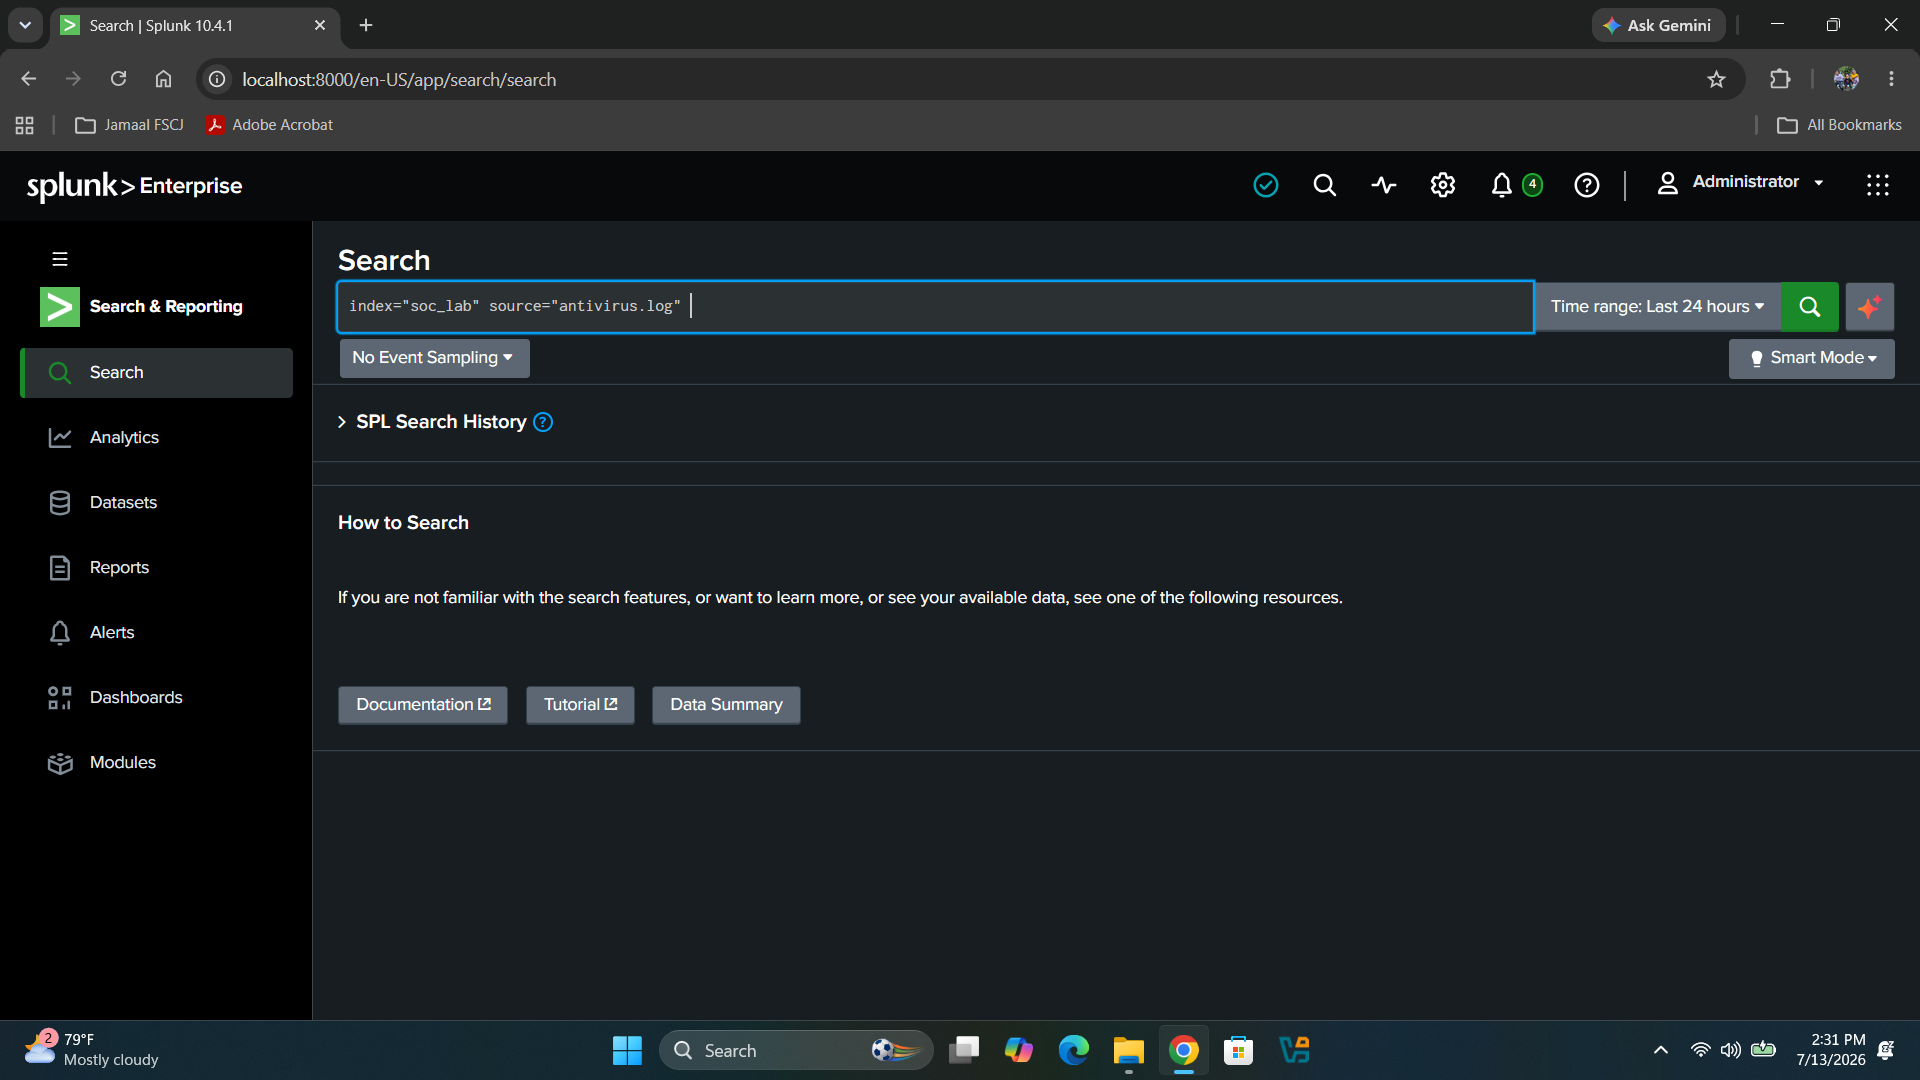This screenshot has width=1920, height=1080.
Task: Open the AI assistant sparkle icon
Action: pyautogui.click(x=1869, y=307)
